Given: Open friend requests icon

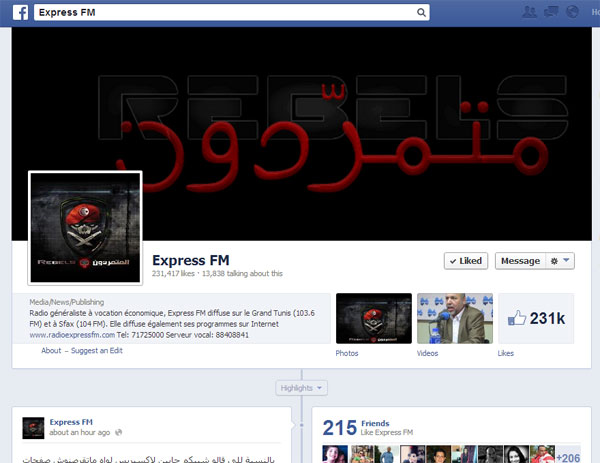Looking at the screenshot, I should (x=529, y=12).
